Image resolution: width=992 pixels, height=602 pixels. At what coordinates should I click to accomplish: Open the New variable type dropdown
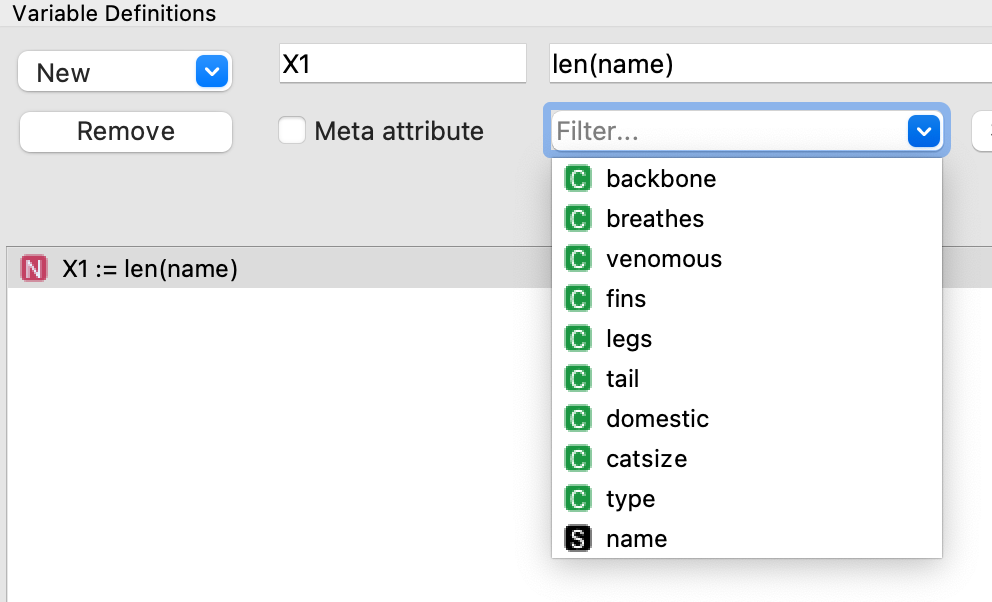[x=211, y=71]
